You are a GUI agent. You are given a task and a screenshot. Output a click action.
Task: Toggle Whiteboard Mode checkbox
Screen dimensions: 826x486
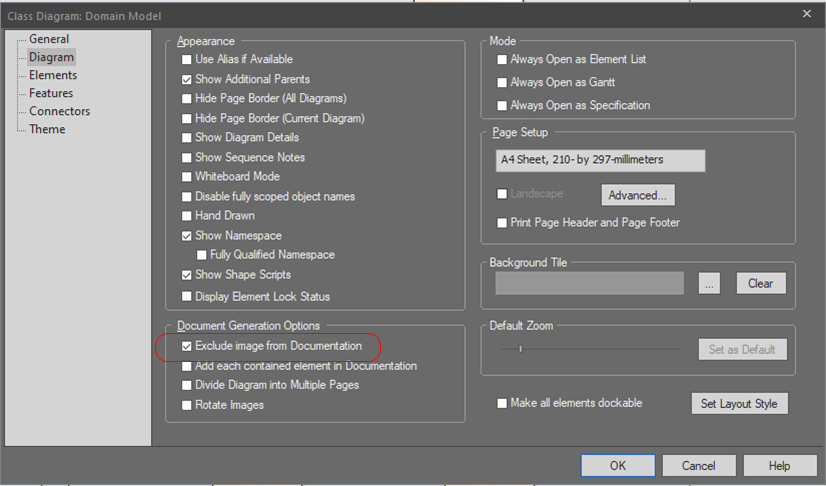(x=186, y=177)
